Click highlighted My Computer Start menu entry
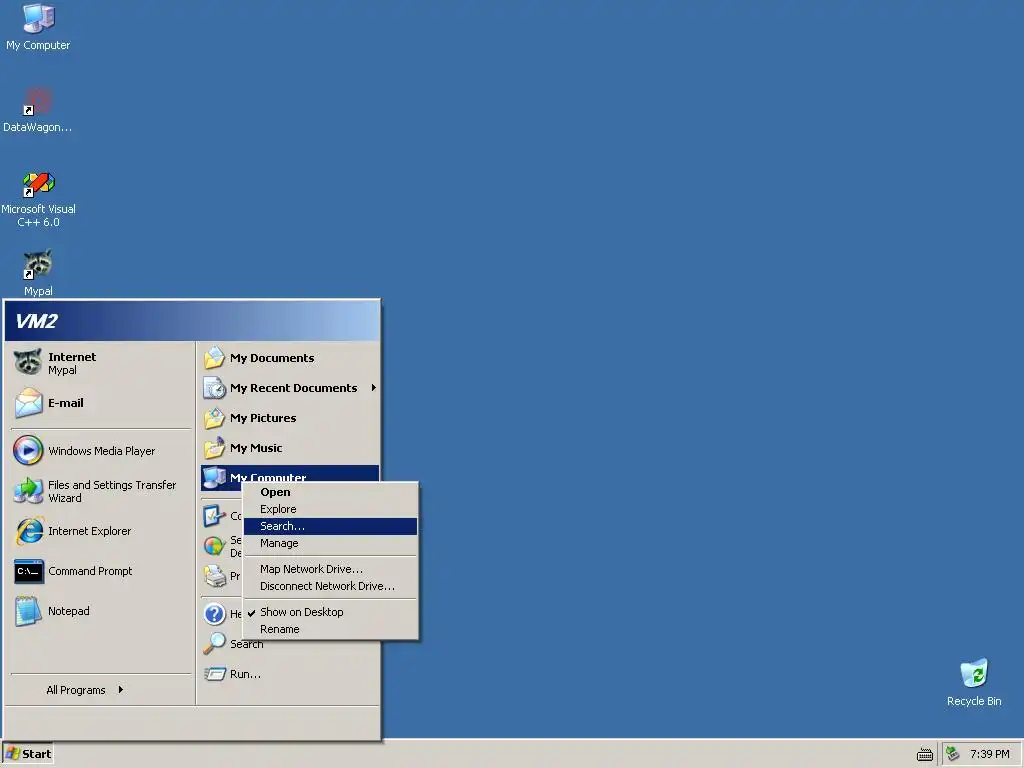 (x=290, y=474)
